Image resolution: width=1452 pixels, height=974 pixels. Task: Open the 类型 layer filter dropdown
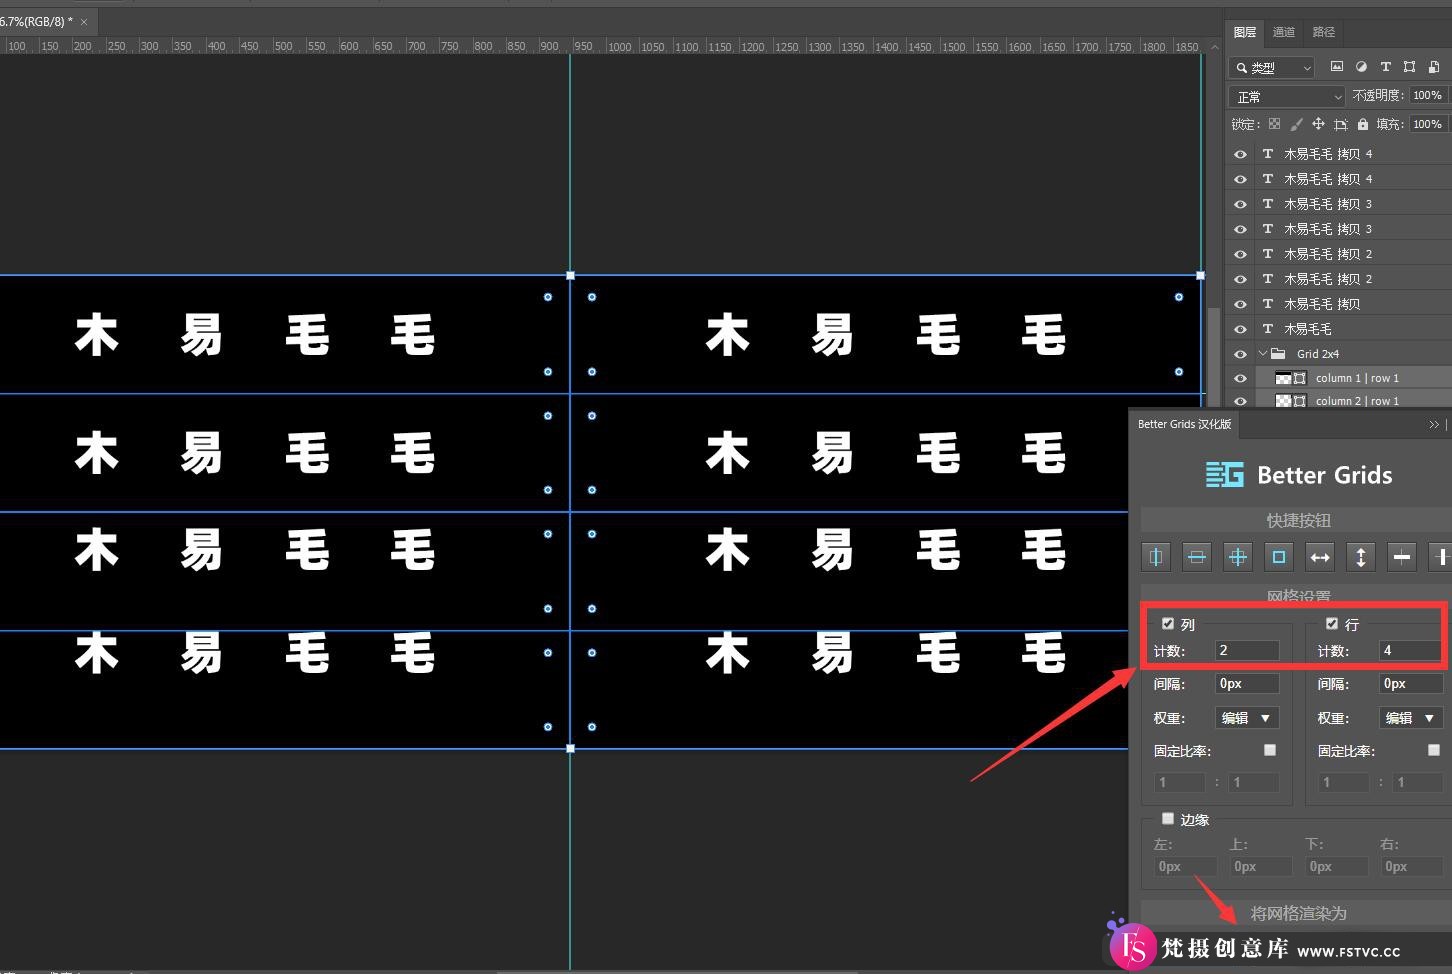click(1271, 67)
